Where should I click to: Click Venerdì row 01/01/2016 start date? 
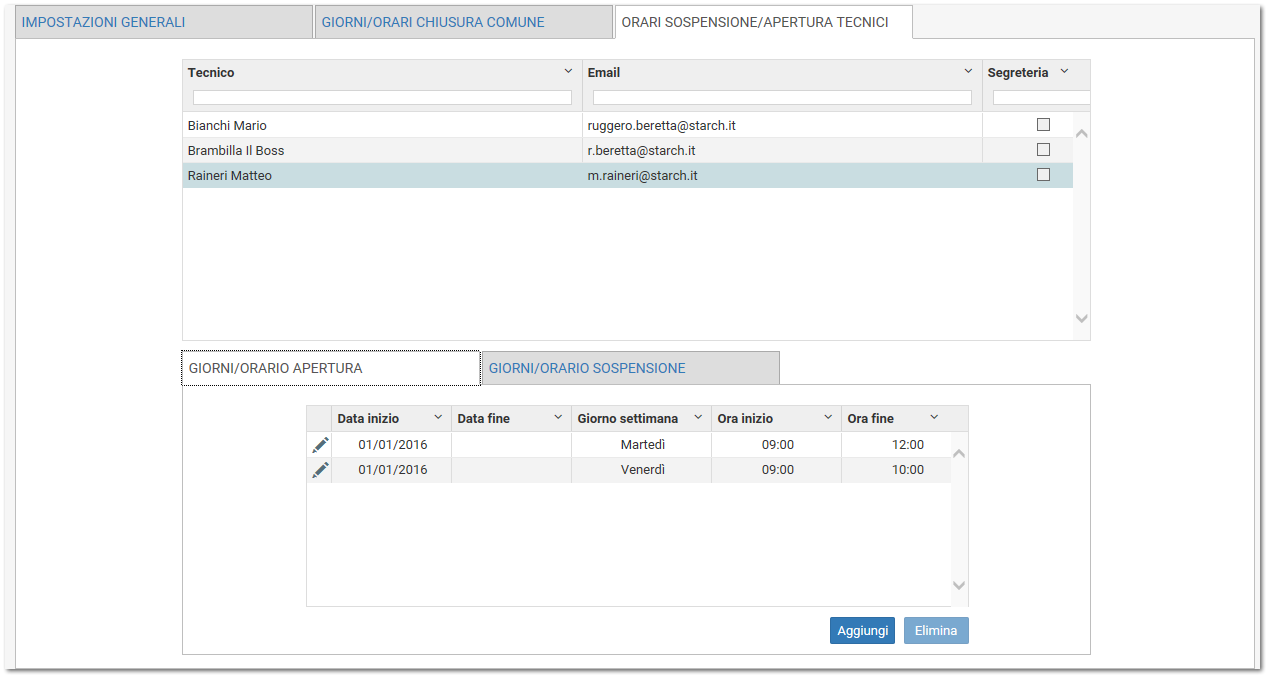pos(392,470)
